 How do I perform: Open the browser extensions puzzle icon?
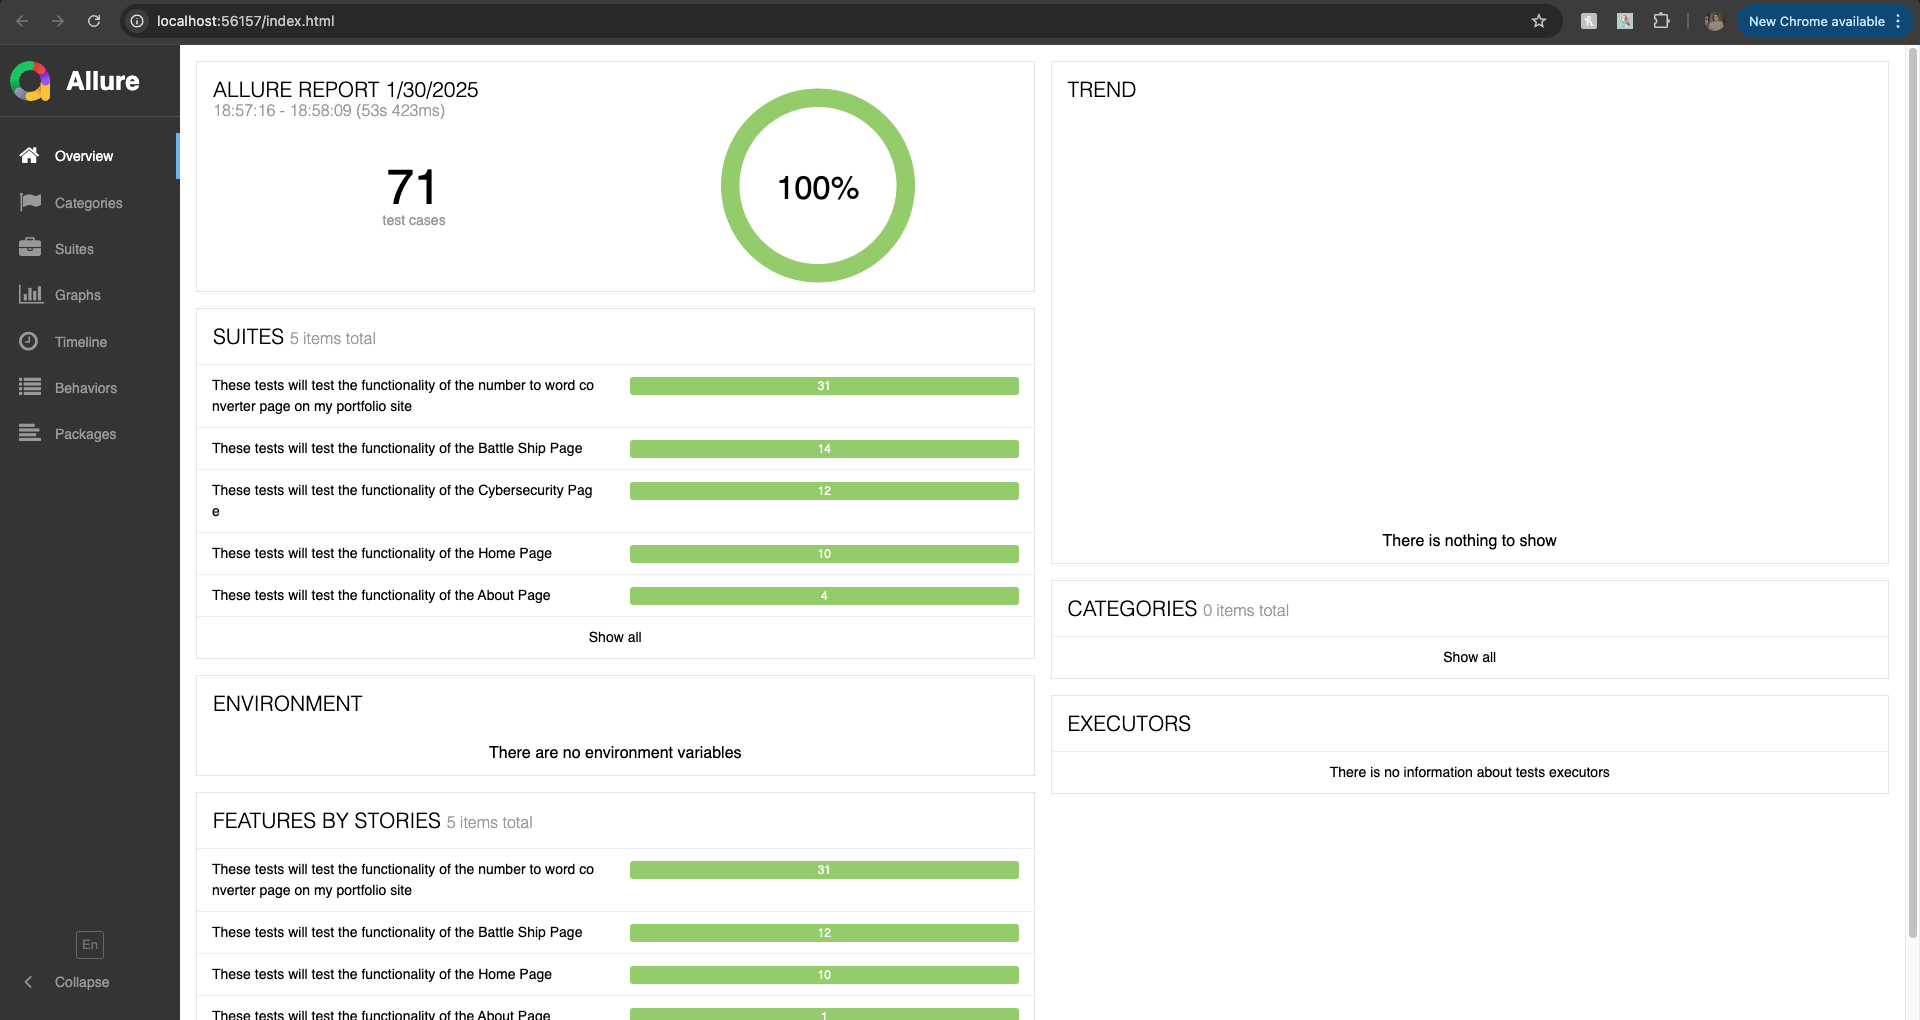pyautogui.click(x=1661, y=21)
